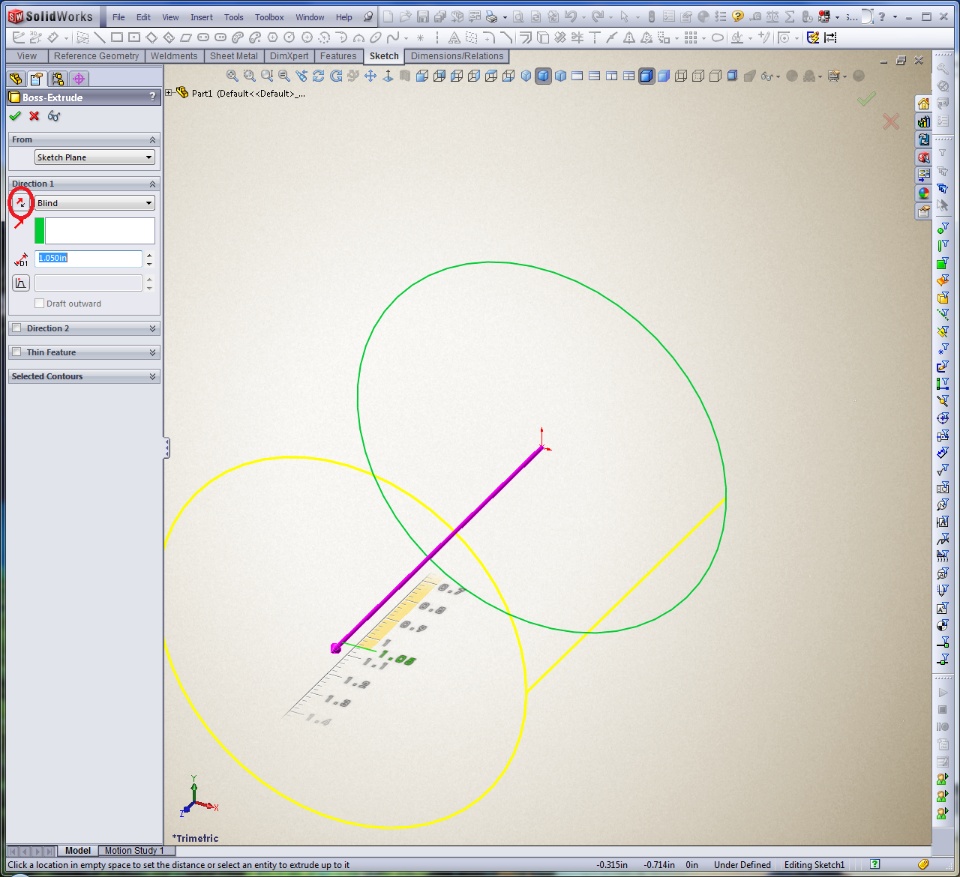Click Zoom to Fit in view toolbar
The height and width of the screenshot is (877, 960).
coord(232,76)
